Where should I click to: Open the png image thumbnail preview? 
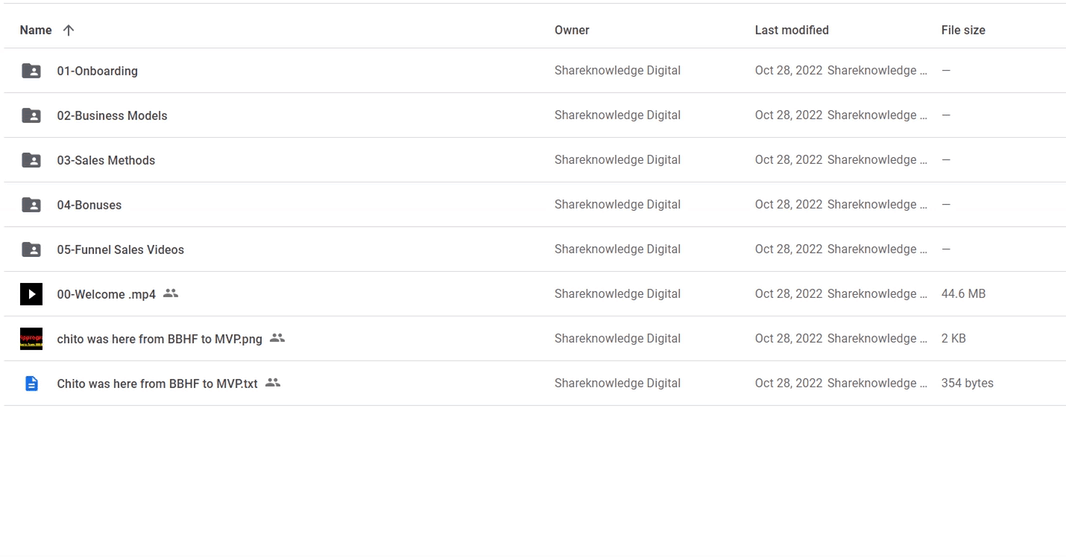31,339
